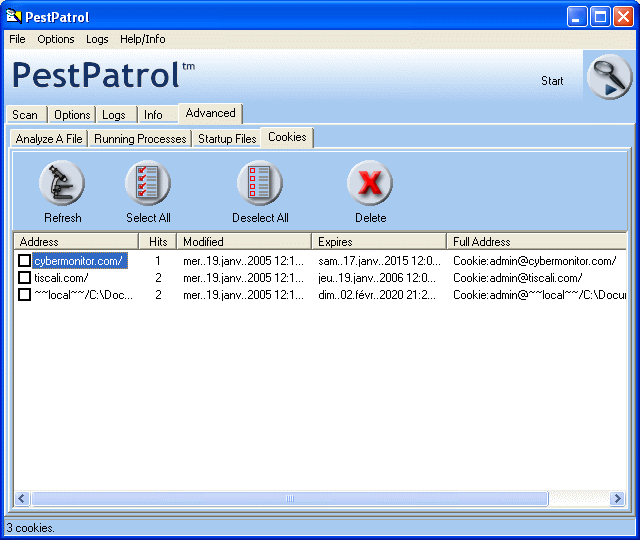Close the PestPatrol window

click(x=624, y=17)
